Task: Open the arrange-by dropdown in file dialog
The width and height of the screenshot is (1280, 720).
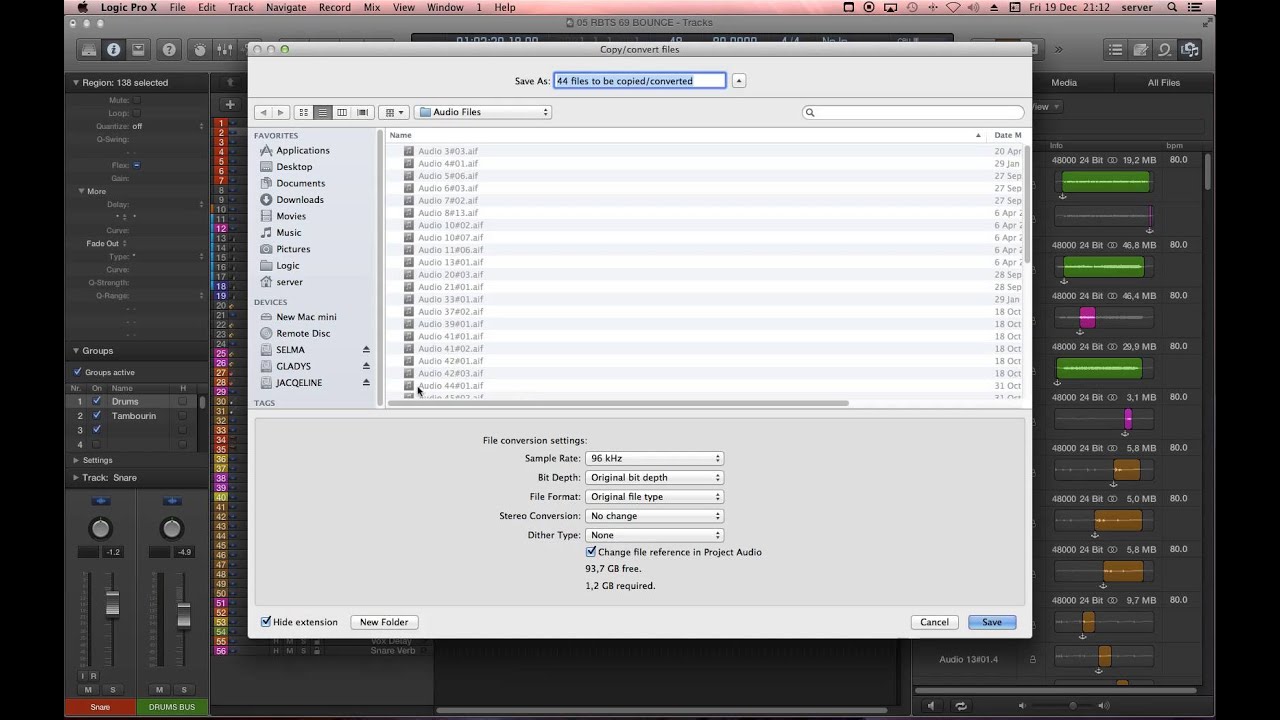Action: coord(395,112)
